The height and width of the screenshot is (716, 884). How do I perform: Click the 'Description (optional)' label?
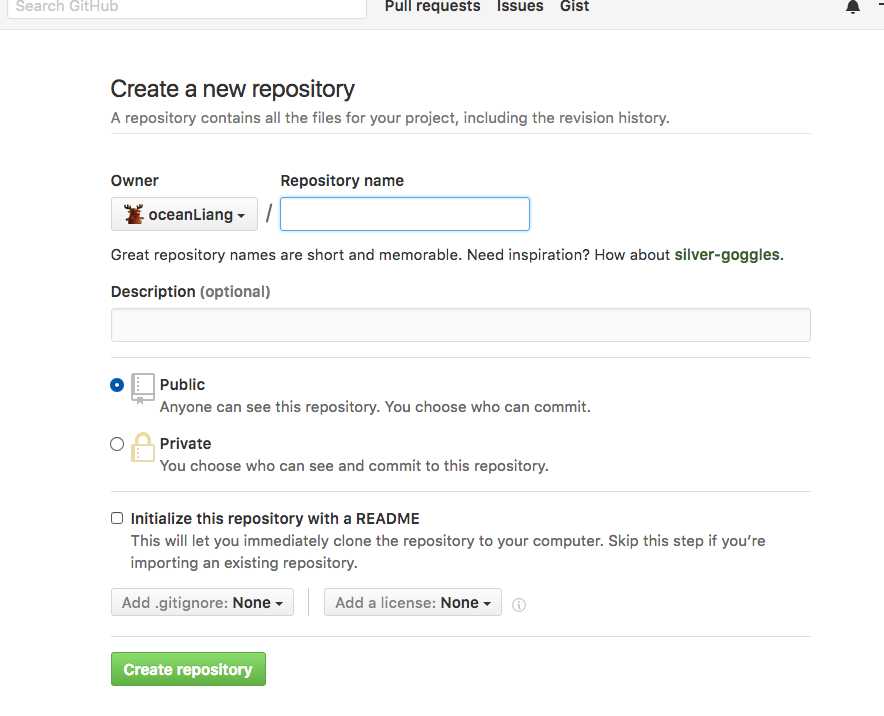click(x=191, y=291)
